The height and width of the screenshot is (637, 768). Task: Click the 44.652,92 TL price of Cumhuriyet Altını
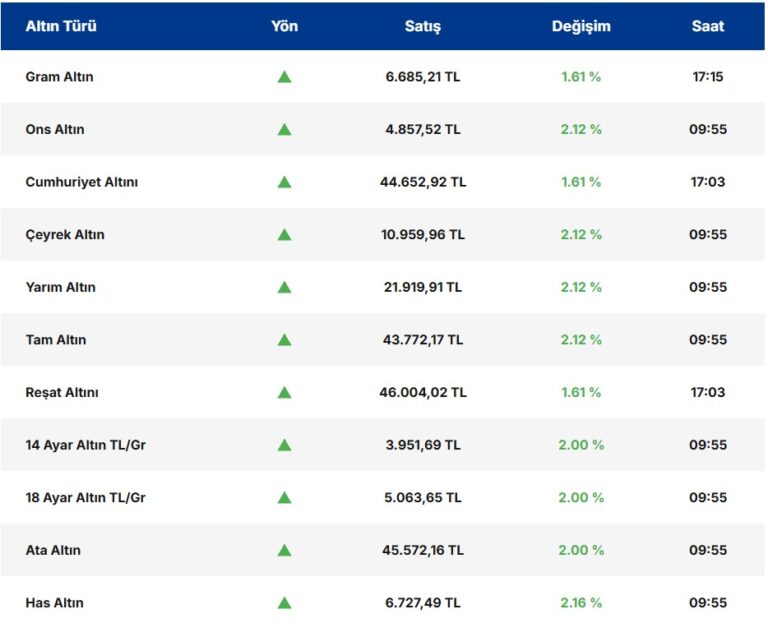423,182
